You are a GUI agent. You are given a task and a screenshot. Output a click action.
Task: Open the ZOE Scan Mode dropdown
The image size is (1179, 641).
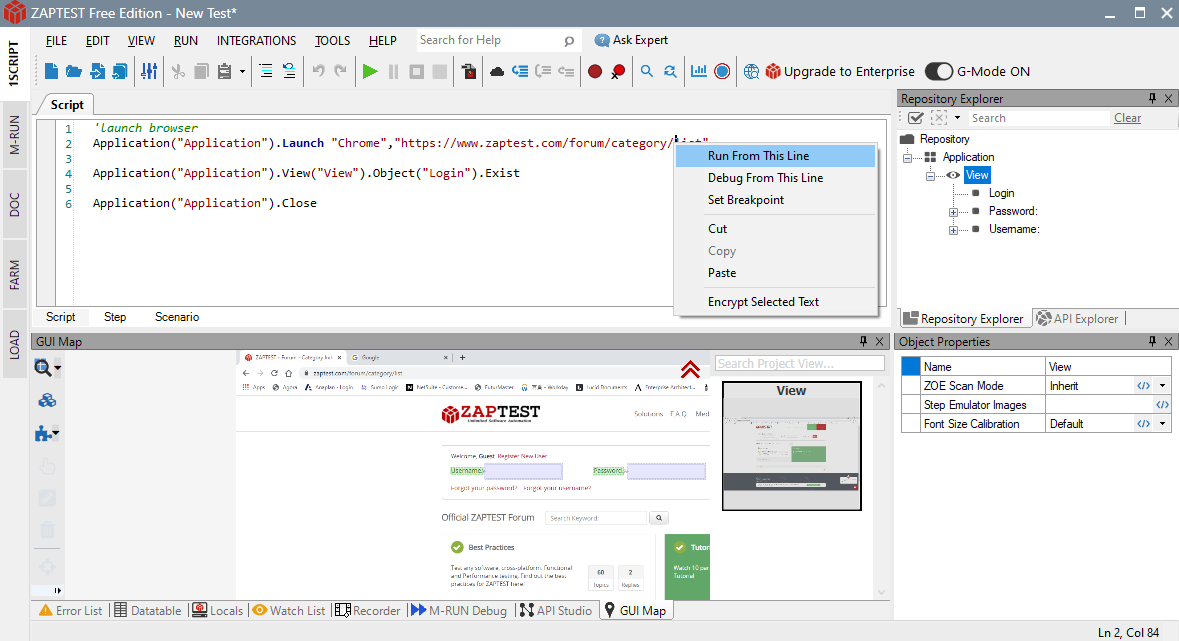coord(1162,386)
